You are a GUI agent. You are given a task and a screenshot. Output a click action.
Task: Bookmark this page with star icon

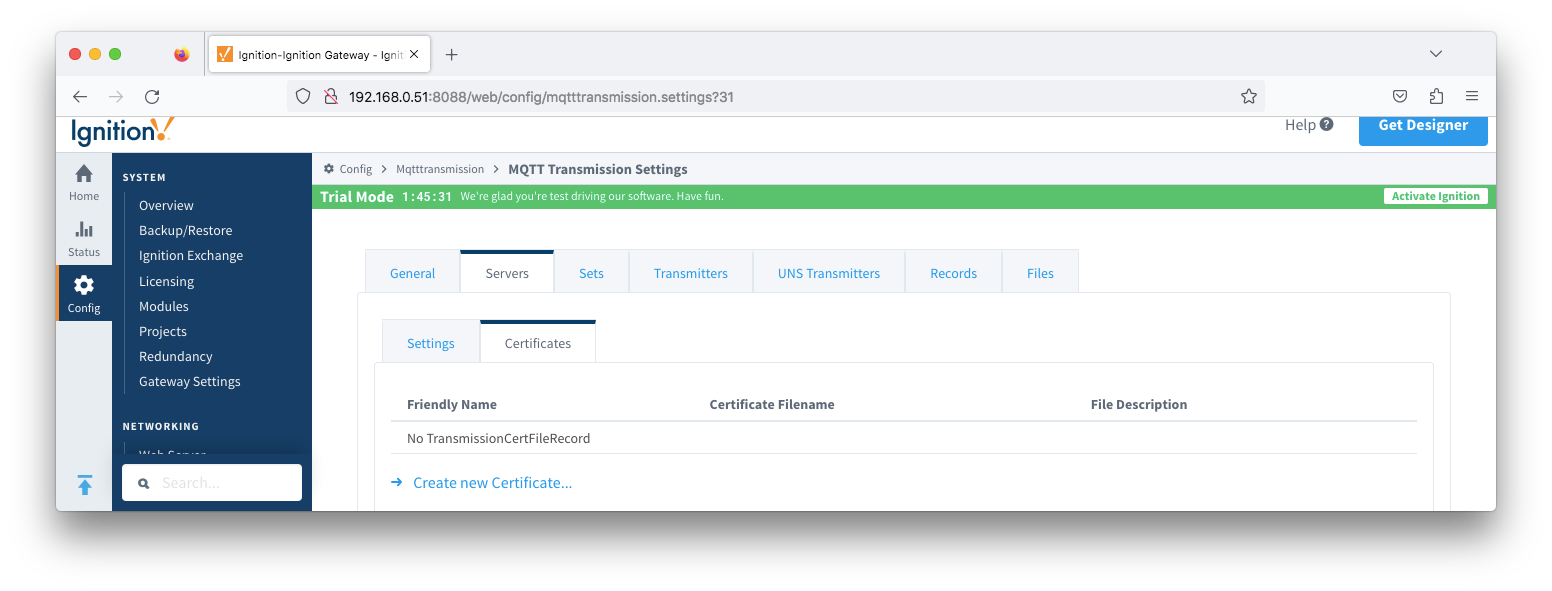(1248, 97)
